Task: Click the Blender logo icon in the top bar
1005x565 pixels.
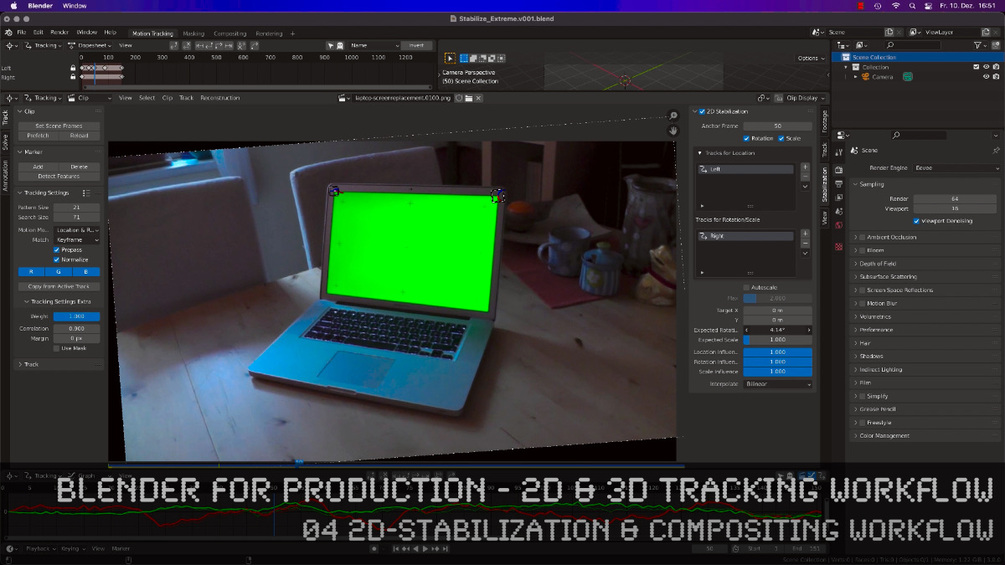Action: click(8, 32)
